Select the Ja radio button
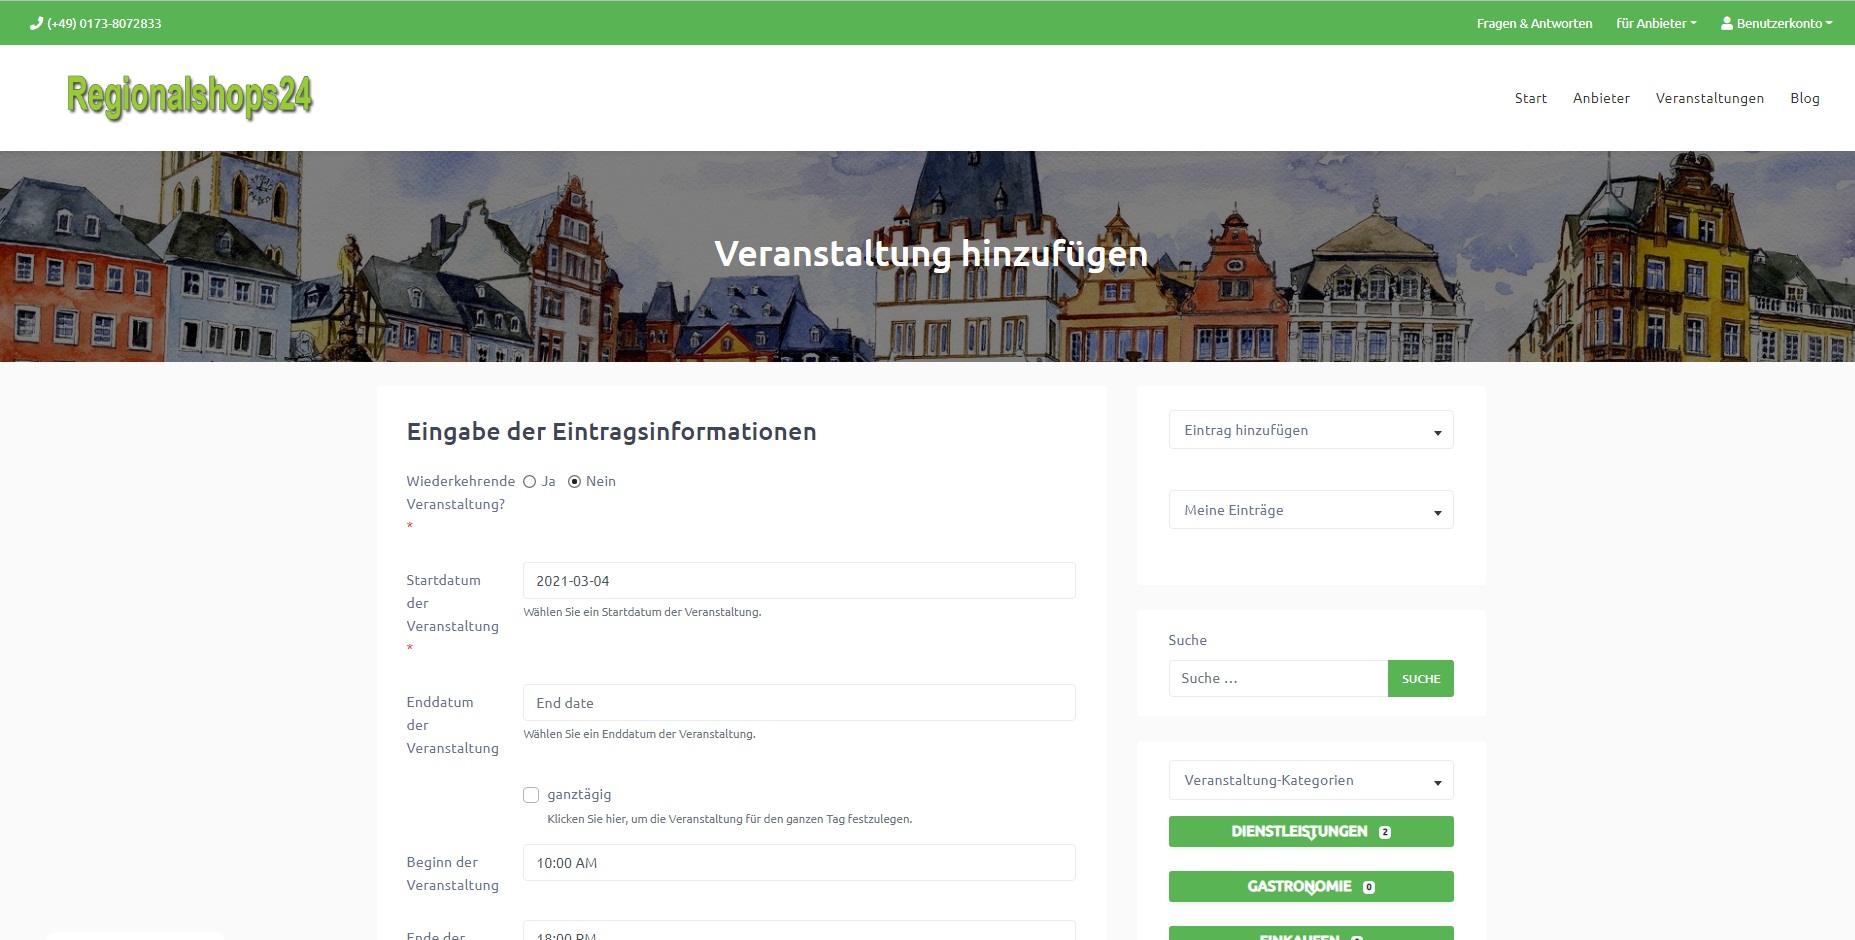Screen dimensions: 1855x940 tap(530, 482)
